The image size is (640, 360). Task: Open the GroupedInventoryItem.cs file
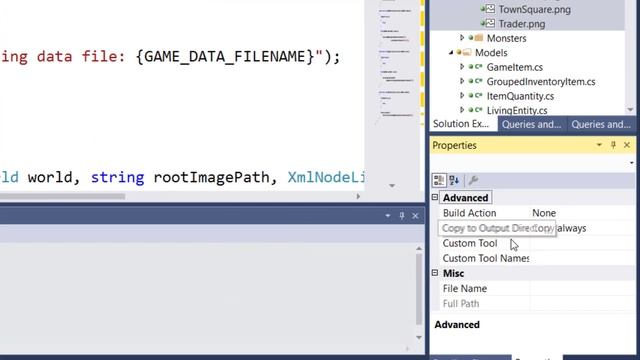pyautogui.click(x=541, y=82)
